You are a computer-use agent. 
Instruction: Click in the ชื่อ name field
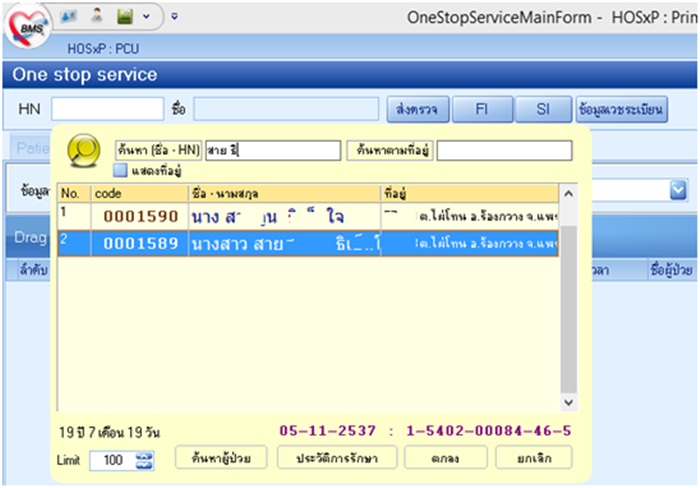[286, 108]
